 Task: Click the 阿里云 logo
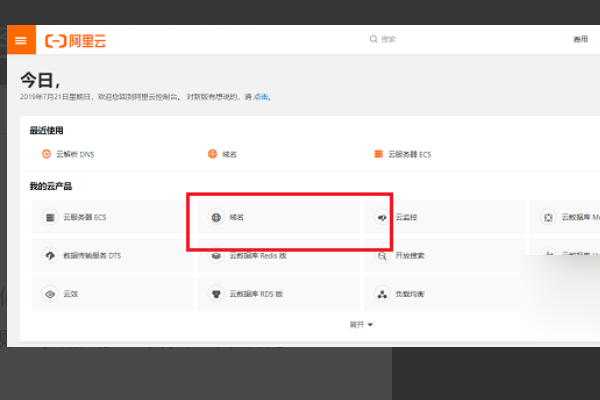75,41
